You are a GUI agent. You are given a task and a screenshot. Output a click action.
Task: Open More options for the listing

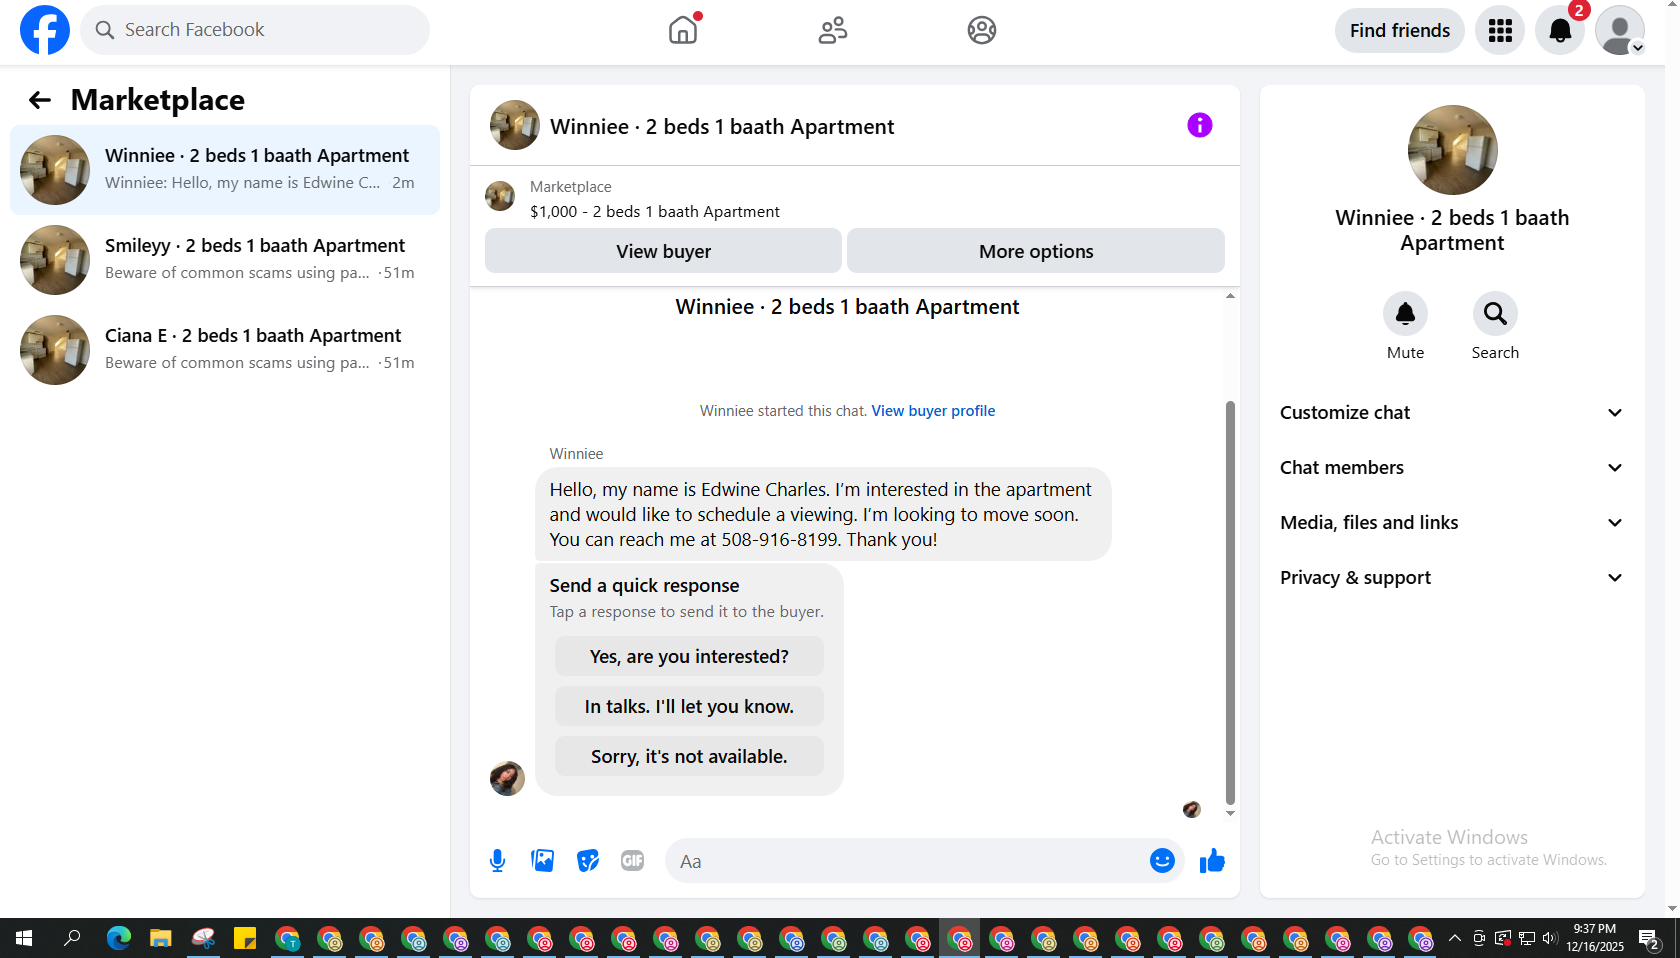click(1036, 251)
